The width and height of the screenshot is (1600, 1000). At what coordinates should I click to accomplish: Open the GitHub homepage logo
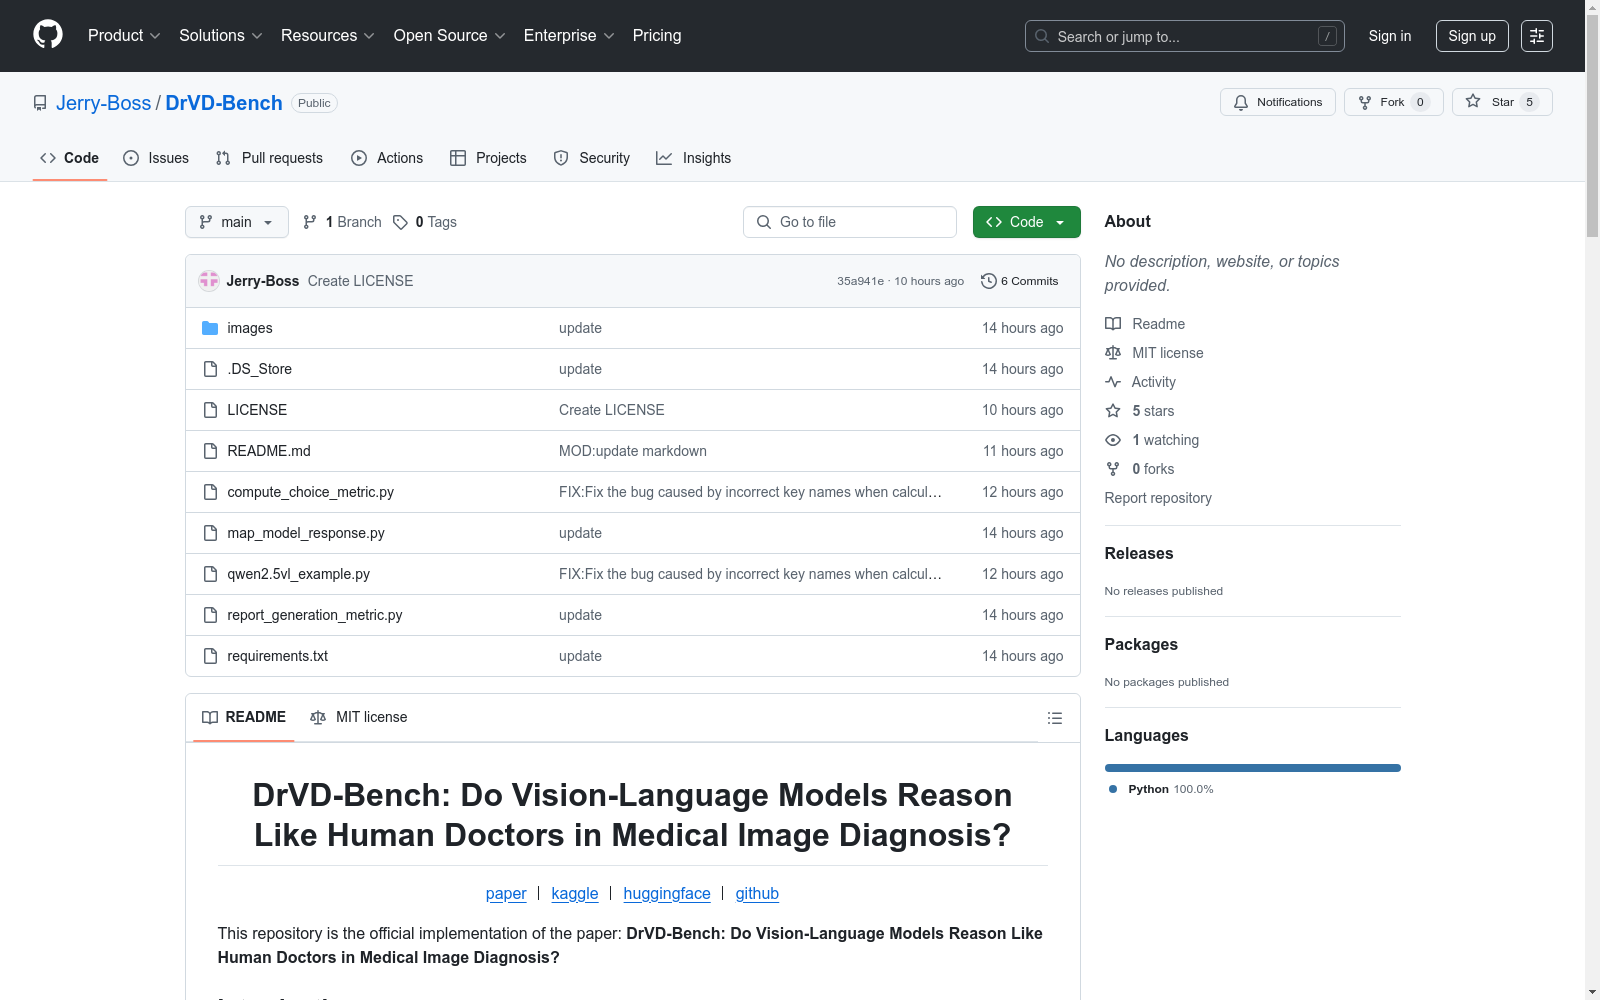click(x=48, y=35)
